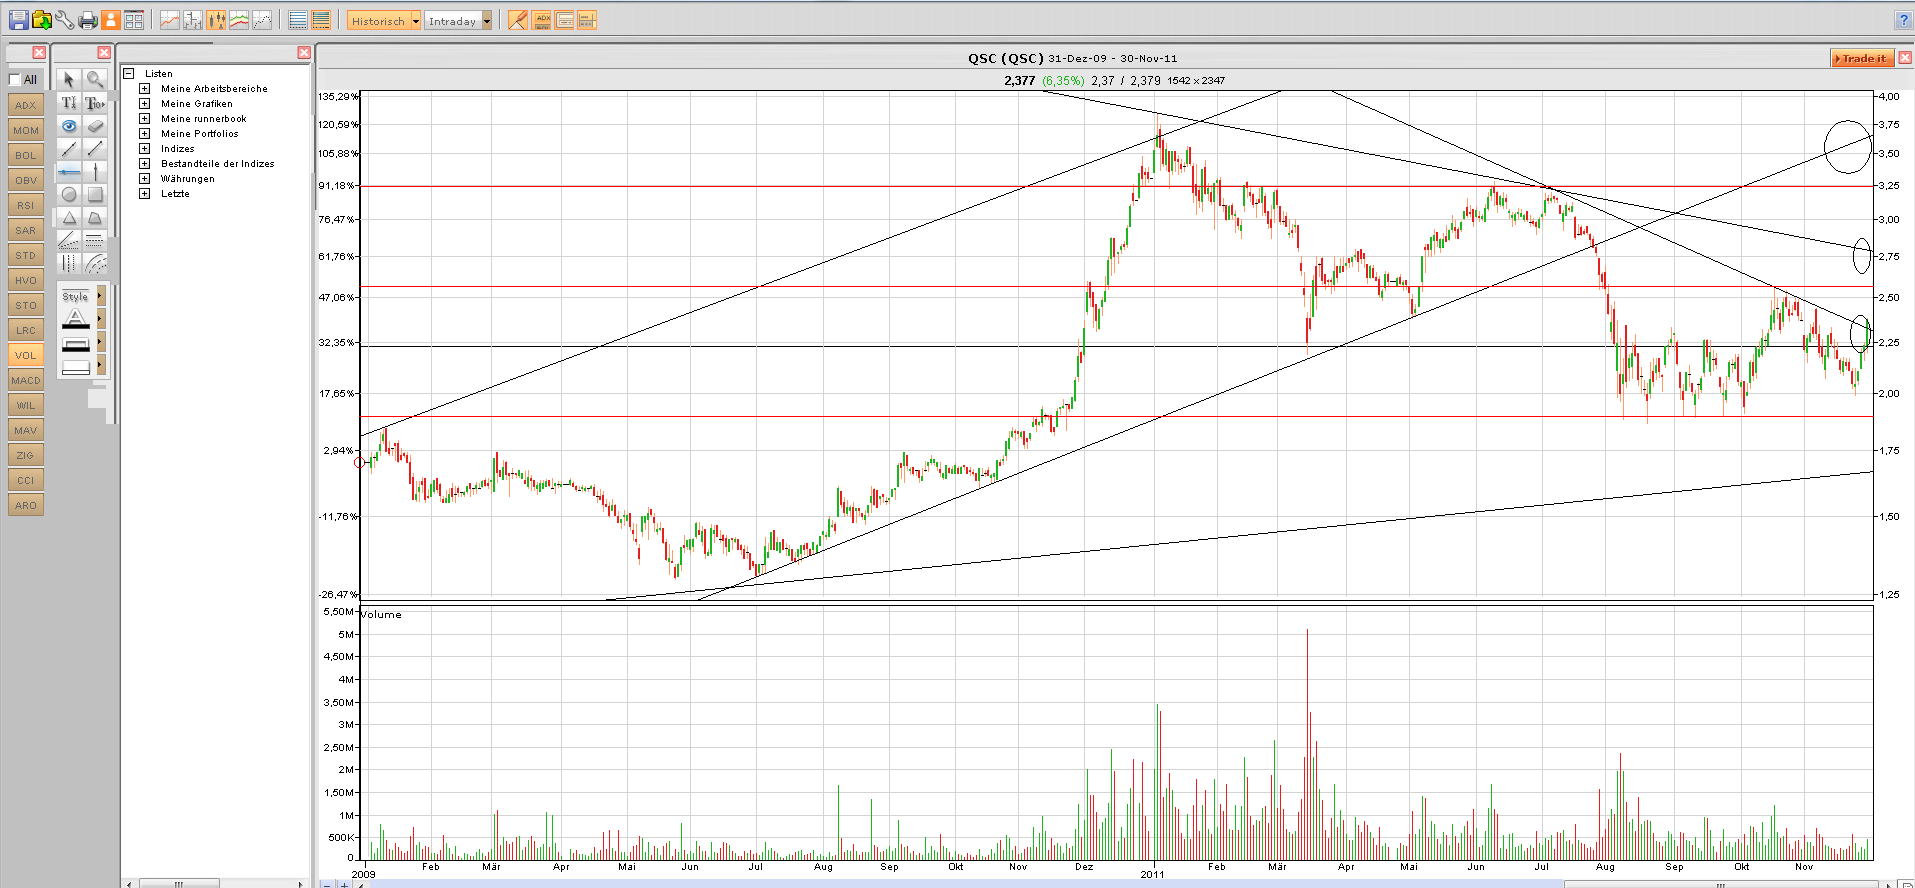Click the help question mark icon
The image size is (1915, 888).
[1903, 20]
